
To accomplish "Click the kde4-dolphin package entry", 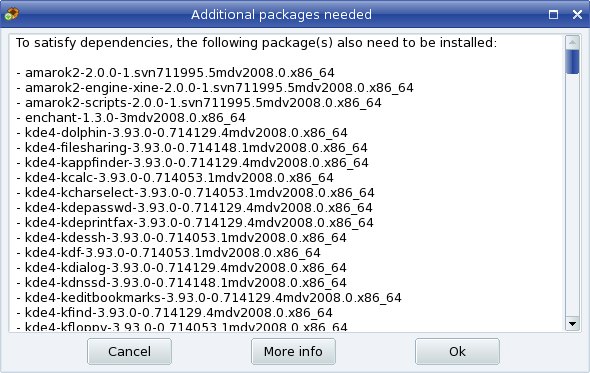I will point(182,133).
